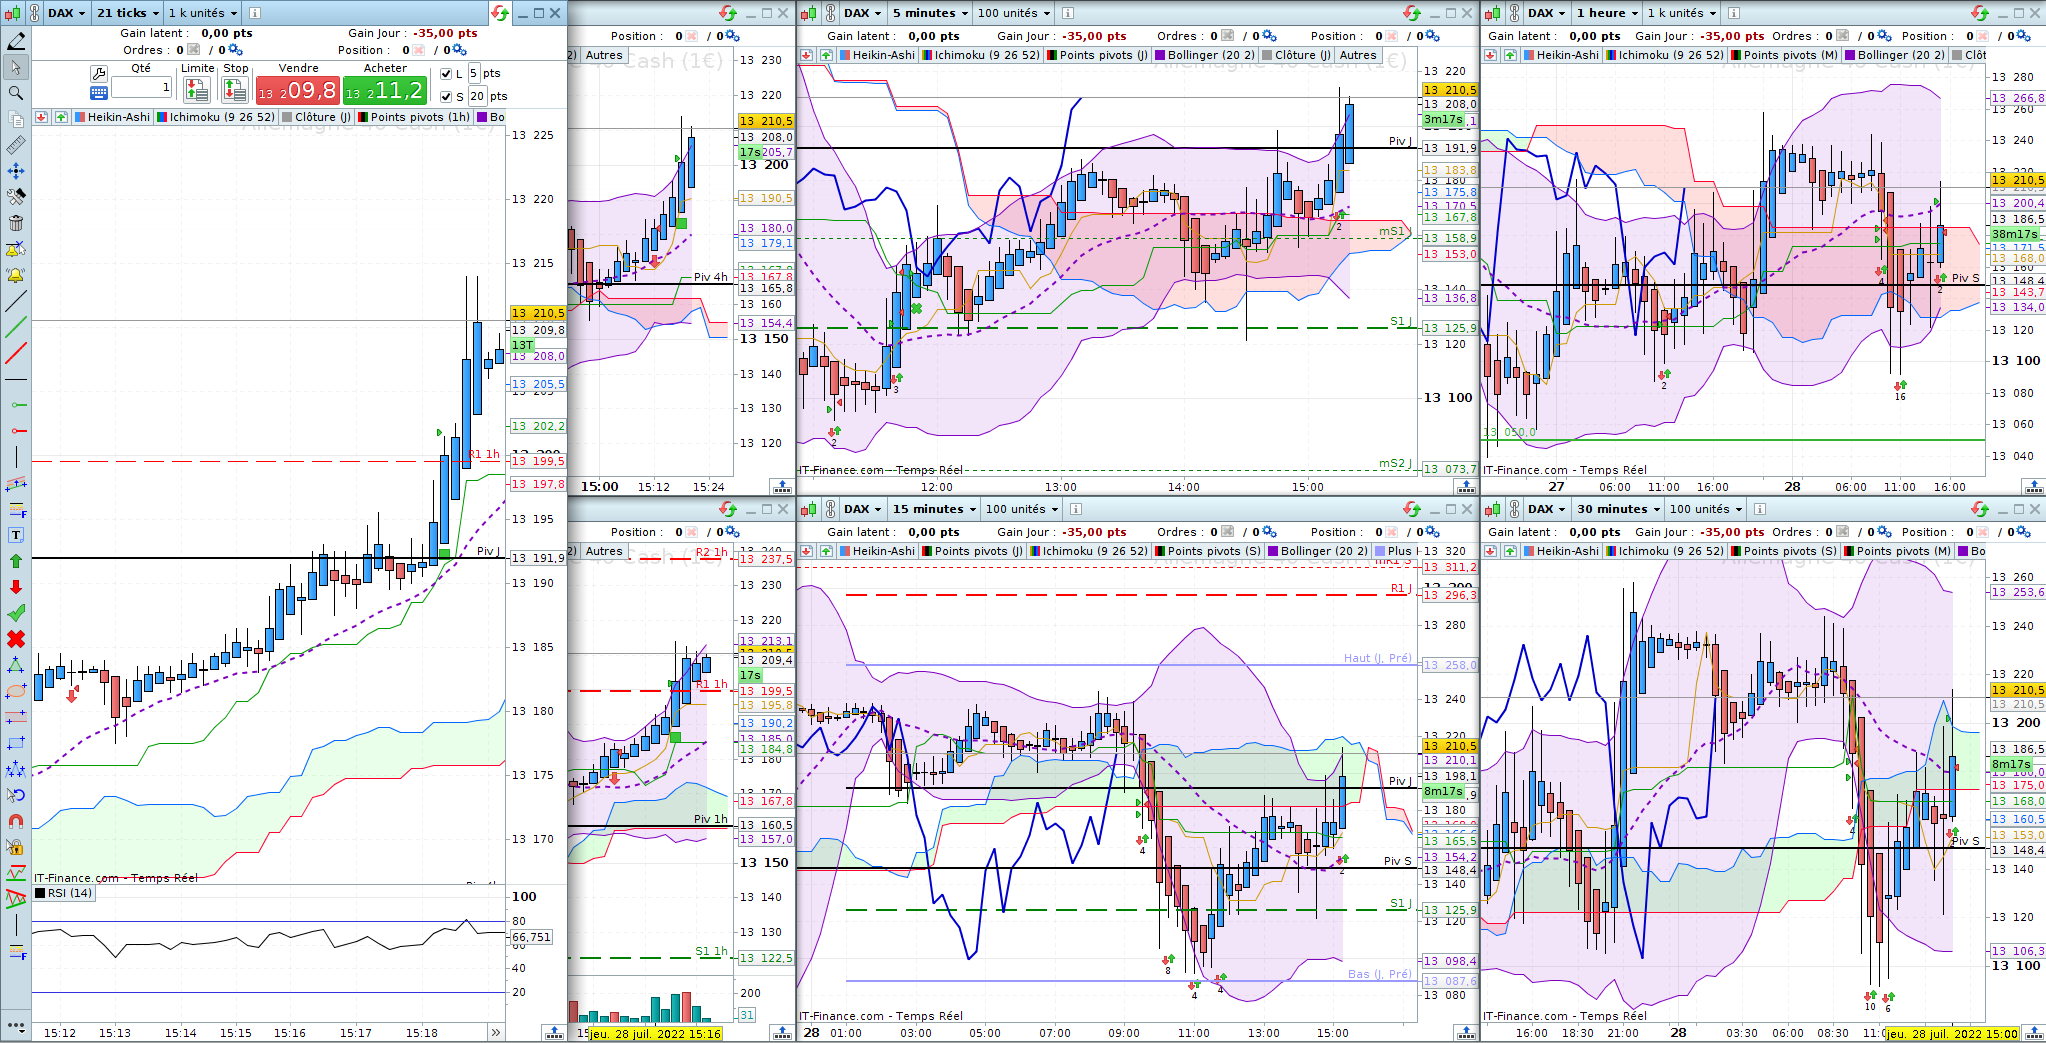Viewport: 2046px width, 1043px height.
Task: Click Heikin-Ashi color swatch in 30 minutes window
Action: tap(1529, 551)
